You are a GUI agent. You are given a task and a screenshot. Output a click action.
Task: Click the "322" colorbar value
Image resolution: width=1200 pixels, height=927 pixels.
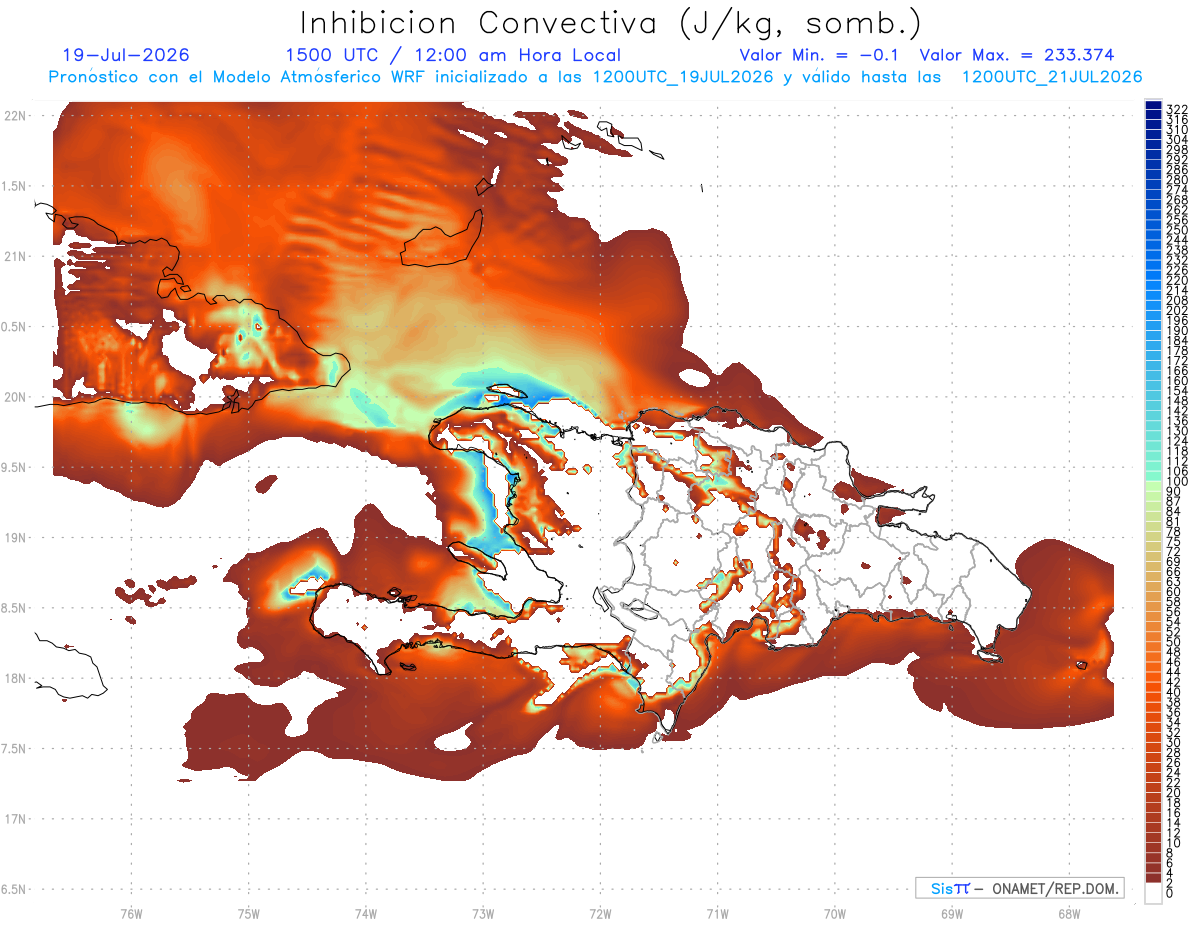coord(1176,109)
